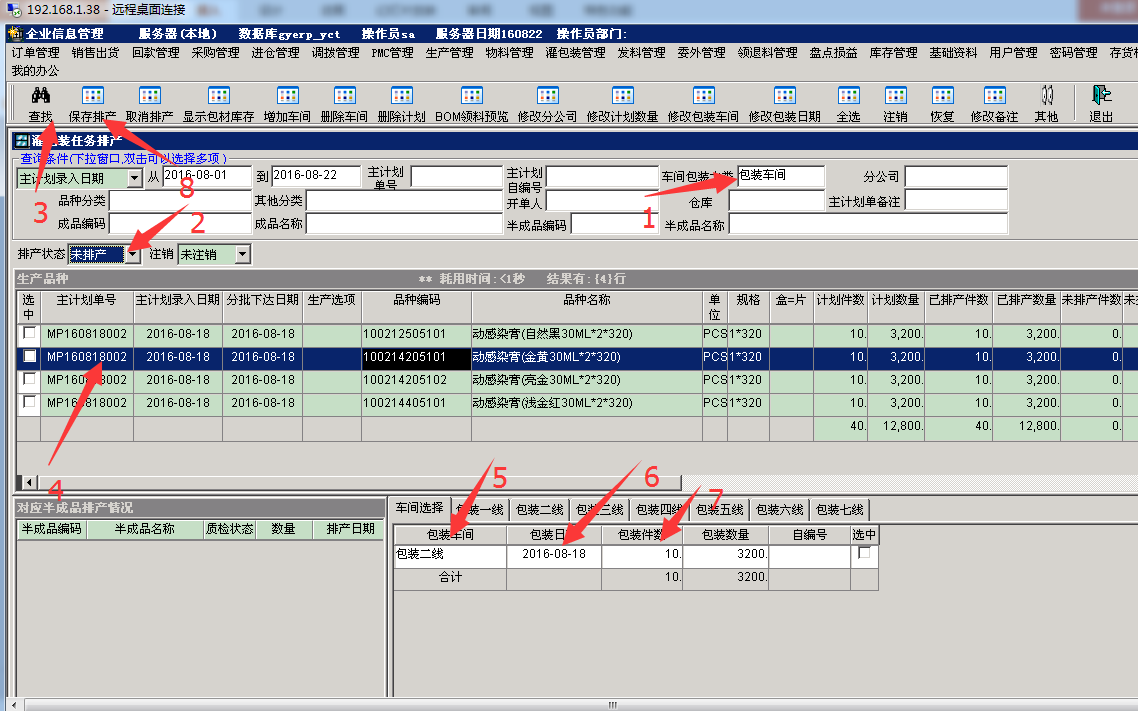Click the 成品名称 input field
The height and width of the screenshot is (711, 1138).
tap(404, 223)
